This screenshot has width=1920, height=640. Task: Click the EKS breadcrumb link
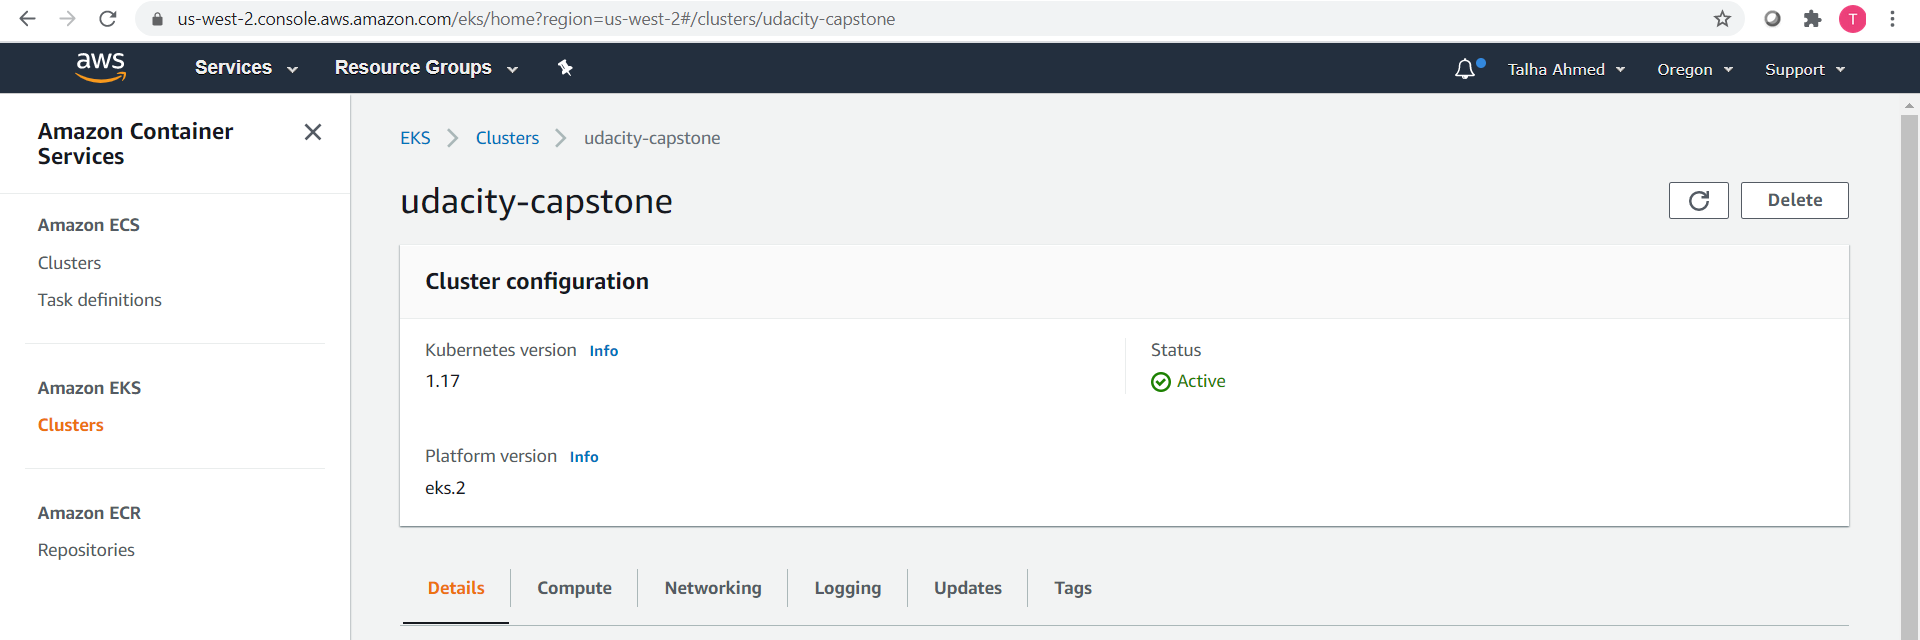415,138
